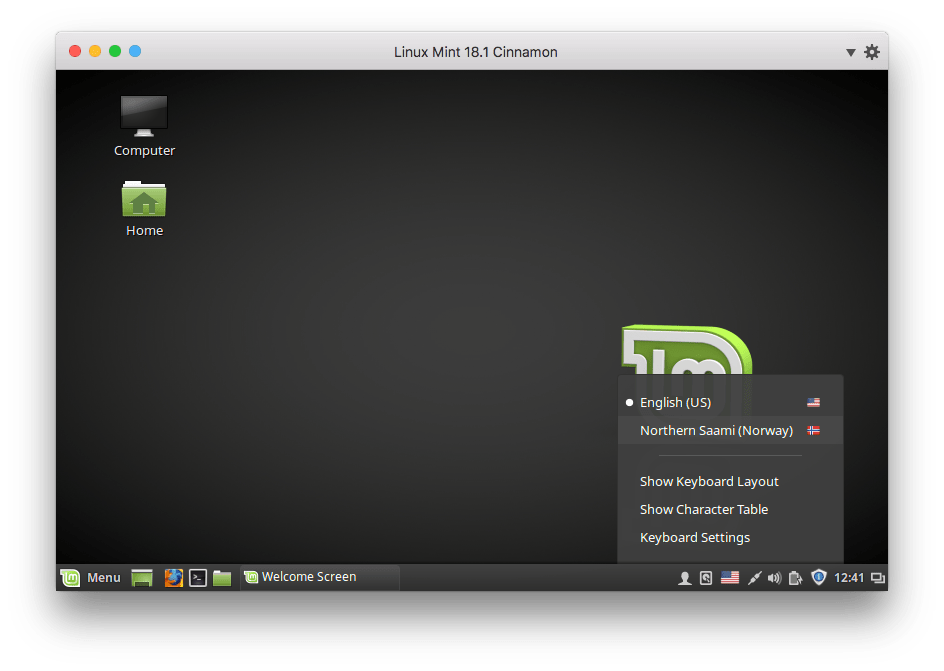Open the VM settings gear menu
The width and height of the screenshot is (944, 671).
click(x=871, y=51)
